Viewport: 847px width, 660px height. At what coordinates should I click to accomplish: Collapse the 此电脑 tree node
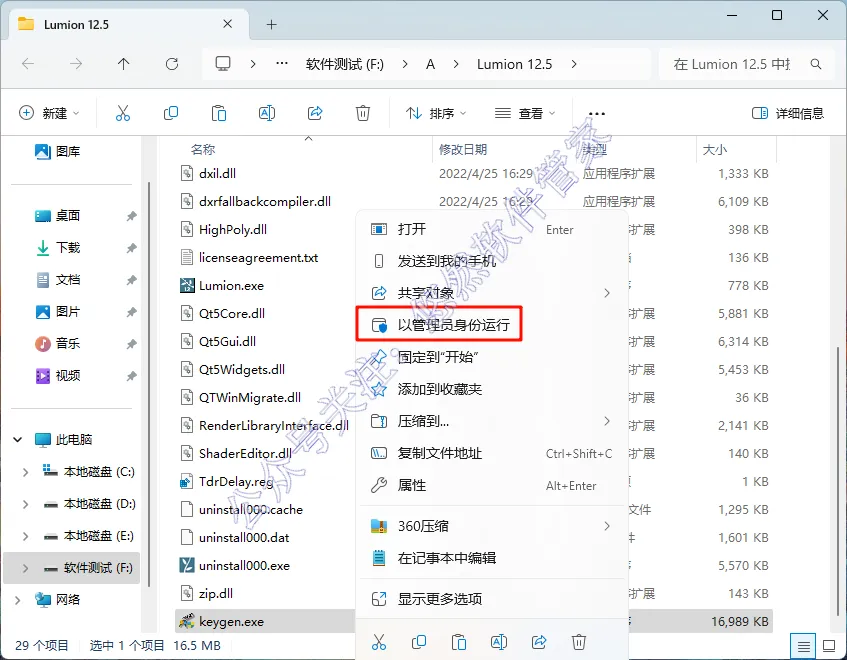click(17, 440)
